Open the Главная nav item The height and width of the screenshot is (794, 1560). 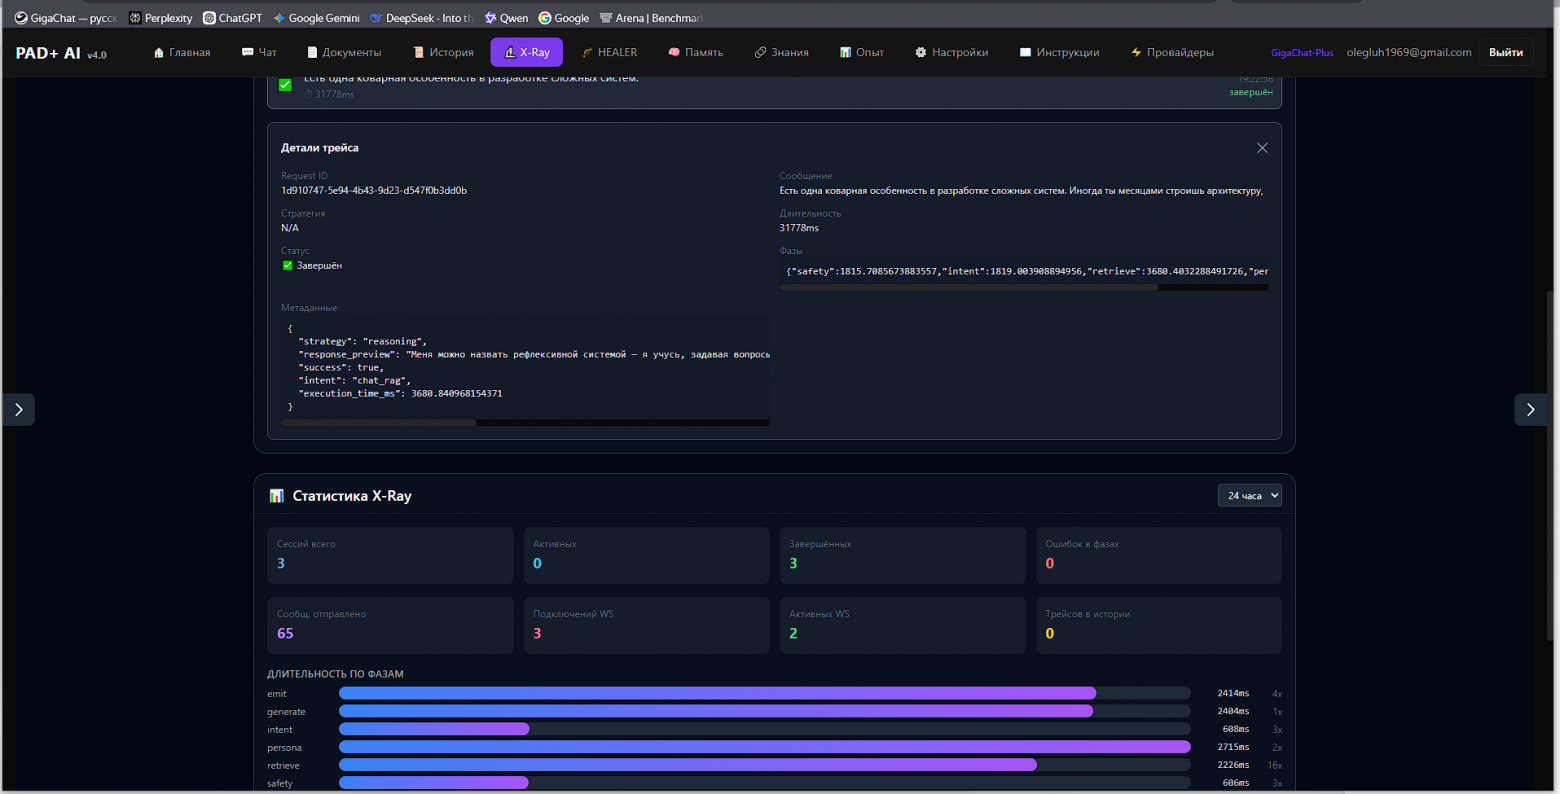coord(181,52)
